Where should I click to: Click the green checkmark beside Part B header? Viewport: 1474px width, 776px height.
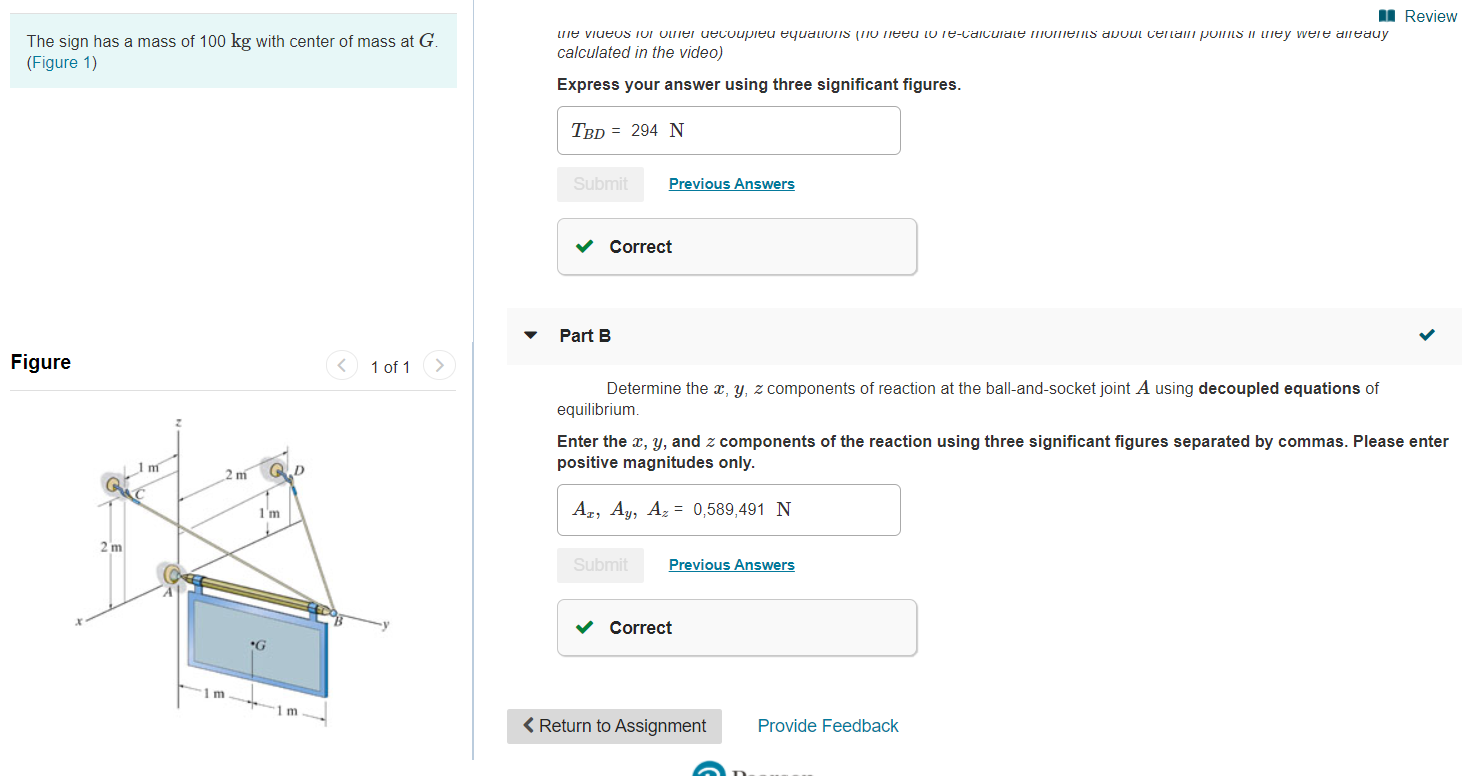pyautogui.click(x=1427, y=336)
